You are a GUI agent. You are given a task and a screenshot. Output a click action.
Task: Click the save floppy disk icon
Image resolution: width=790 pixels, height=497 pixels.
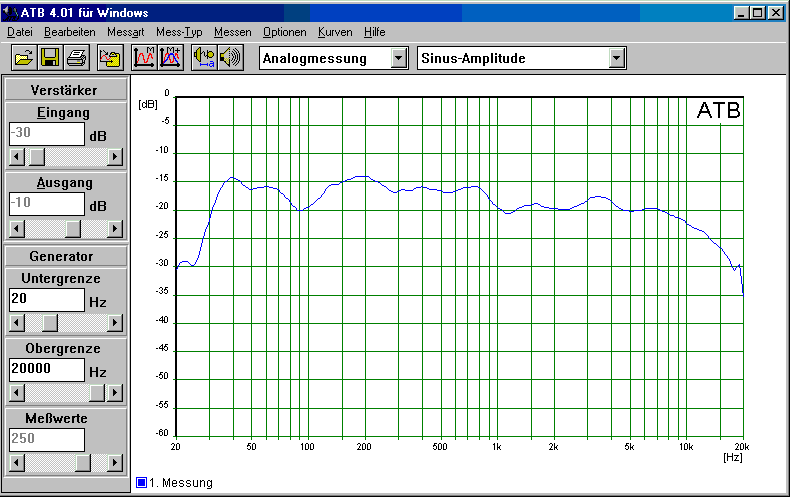pos(49,58)
